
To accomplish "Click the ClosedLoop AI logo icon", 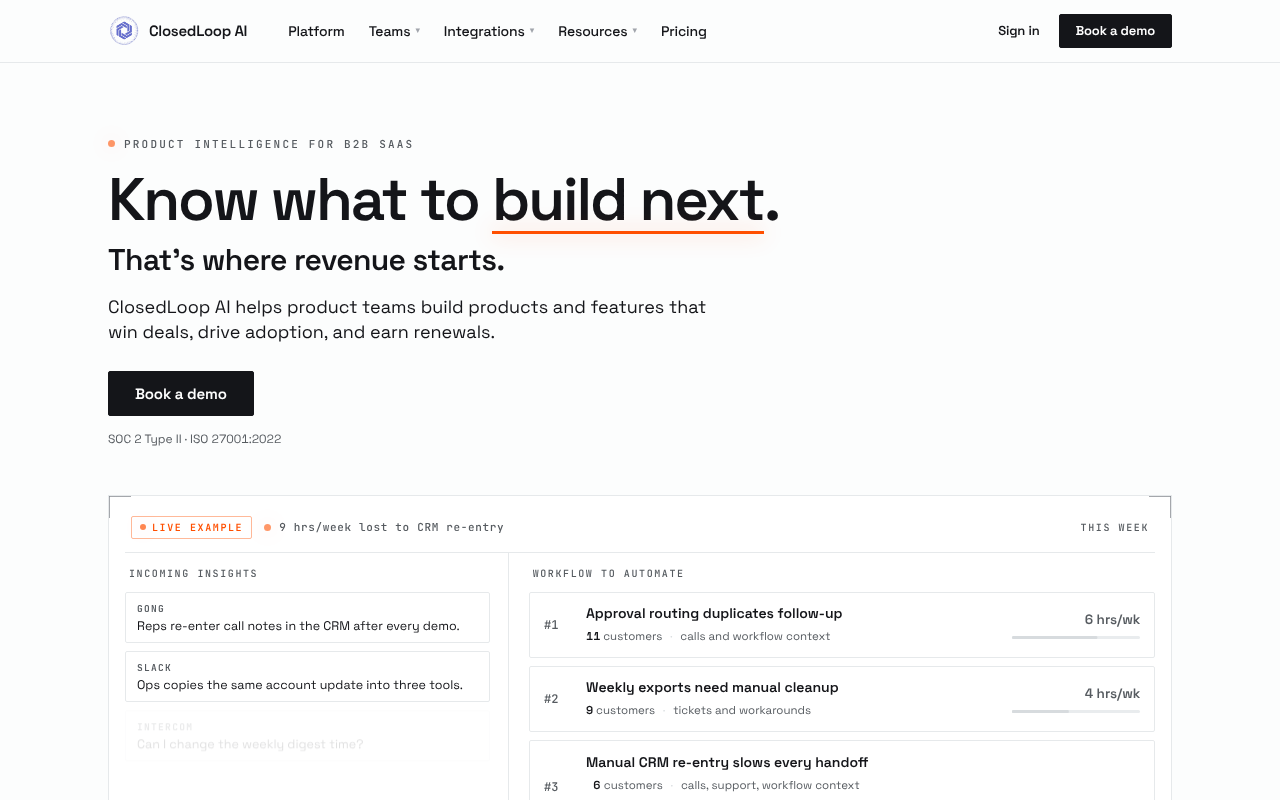I will pyautogui.click(x=124, y=31).
